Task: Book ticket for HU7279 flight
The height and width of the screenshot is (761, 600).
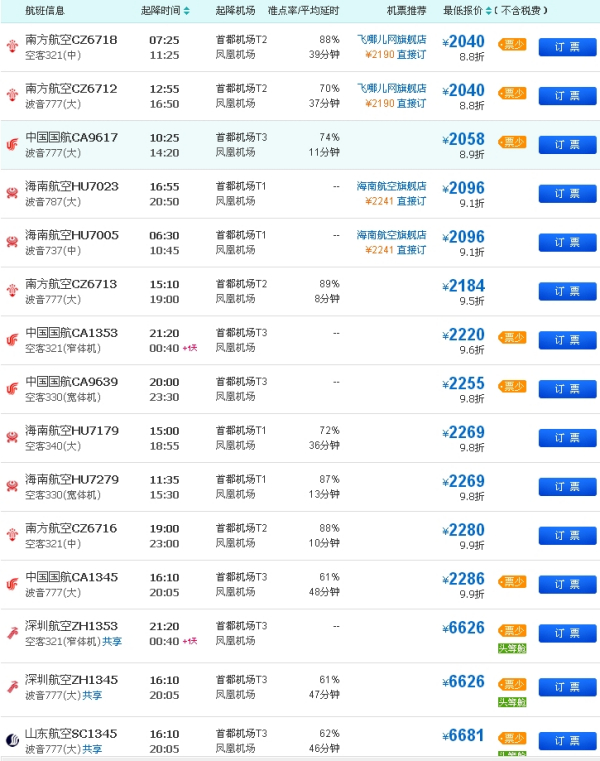Action: point(567,487)
